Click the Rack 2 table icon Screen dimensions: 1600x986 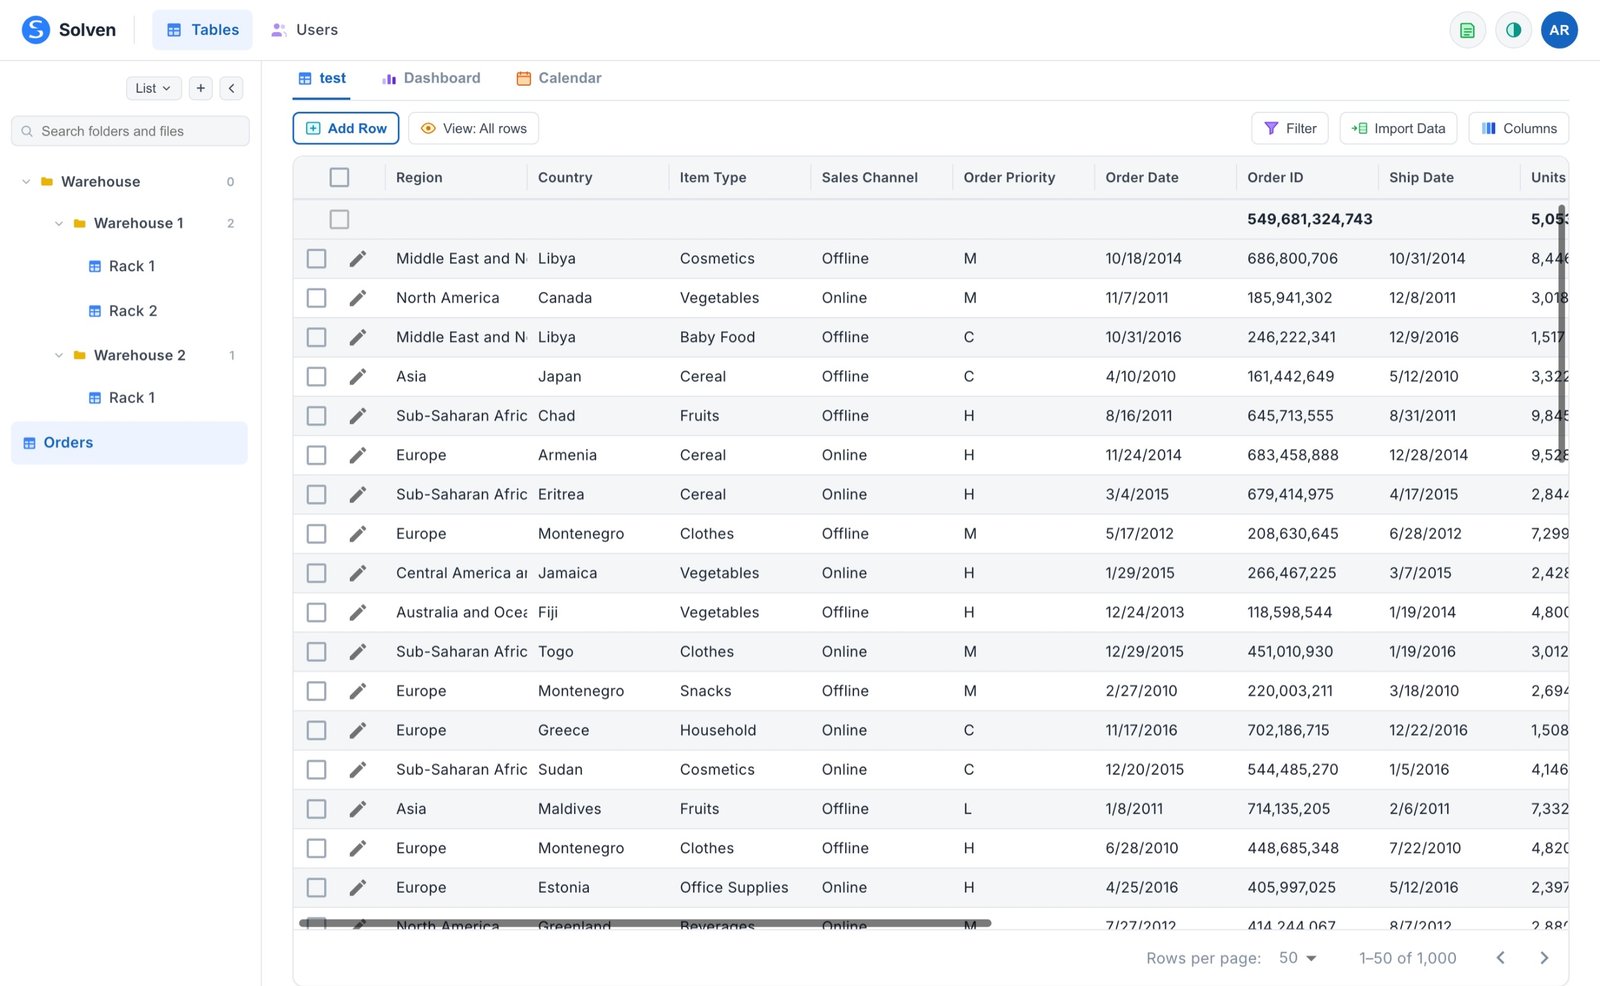[95, 311]
